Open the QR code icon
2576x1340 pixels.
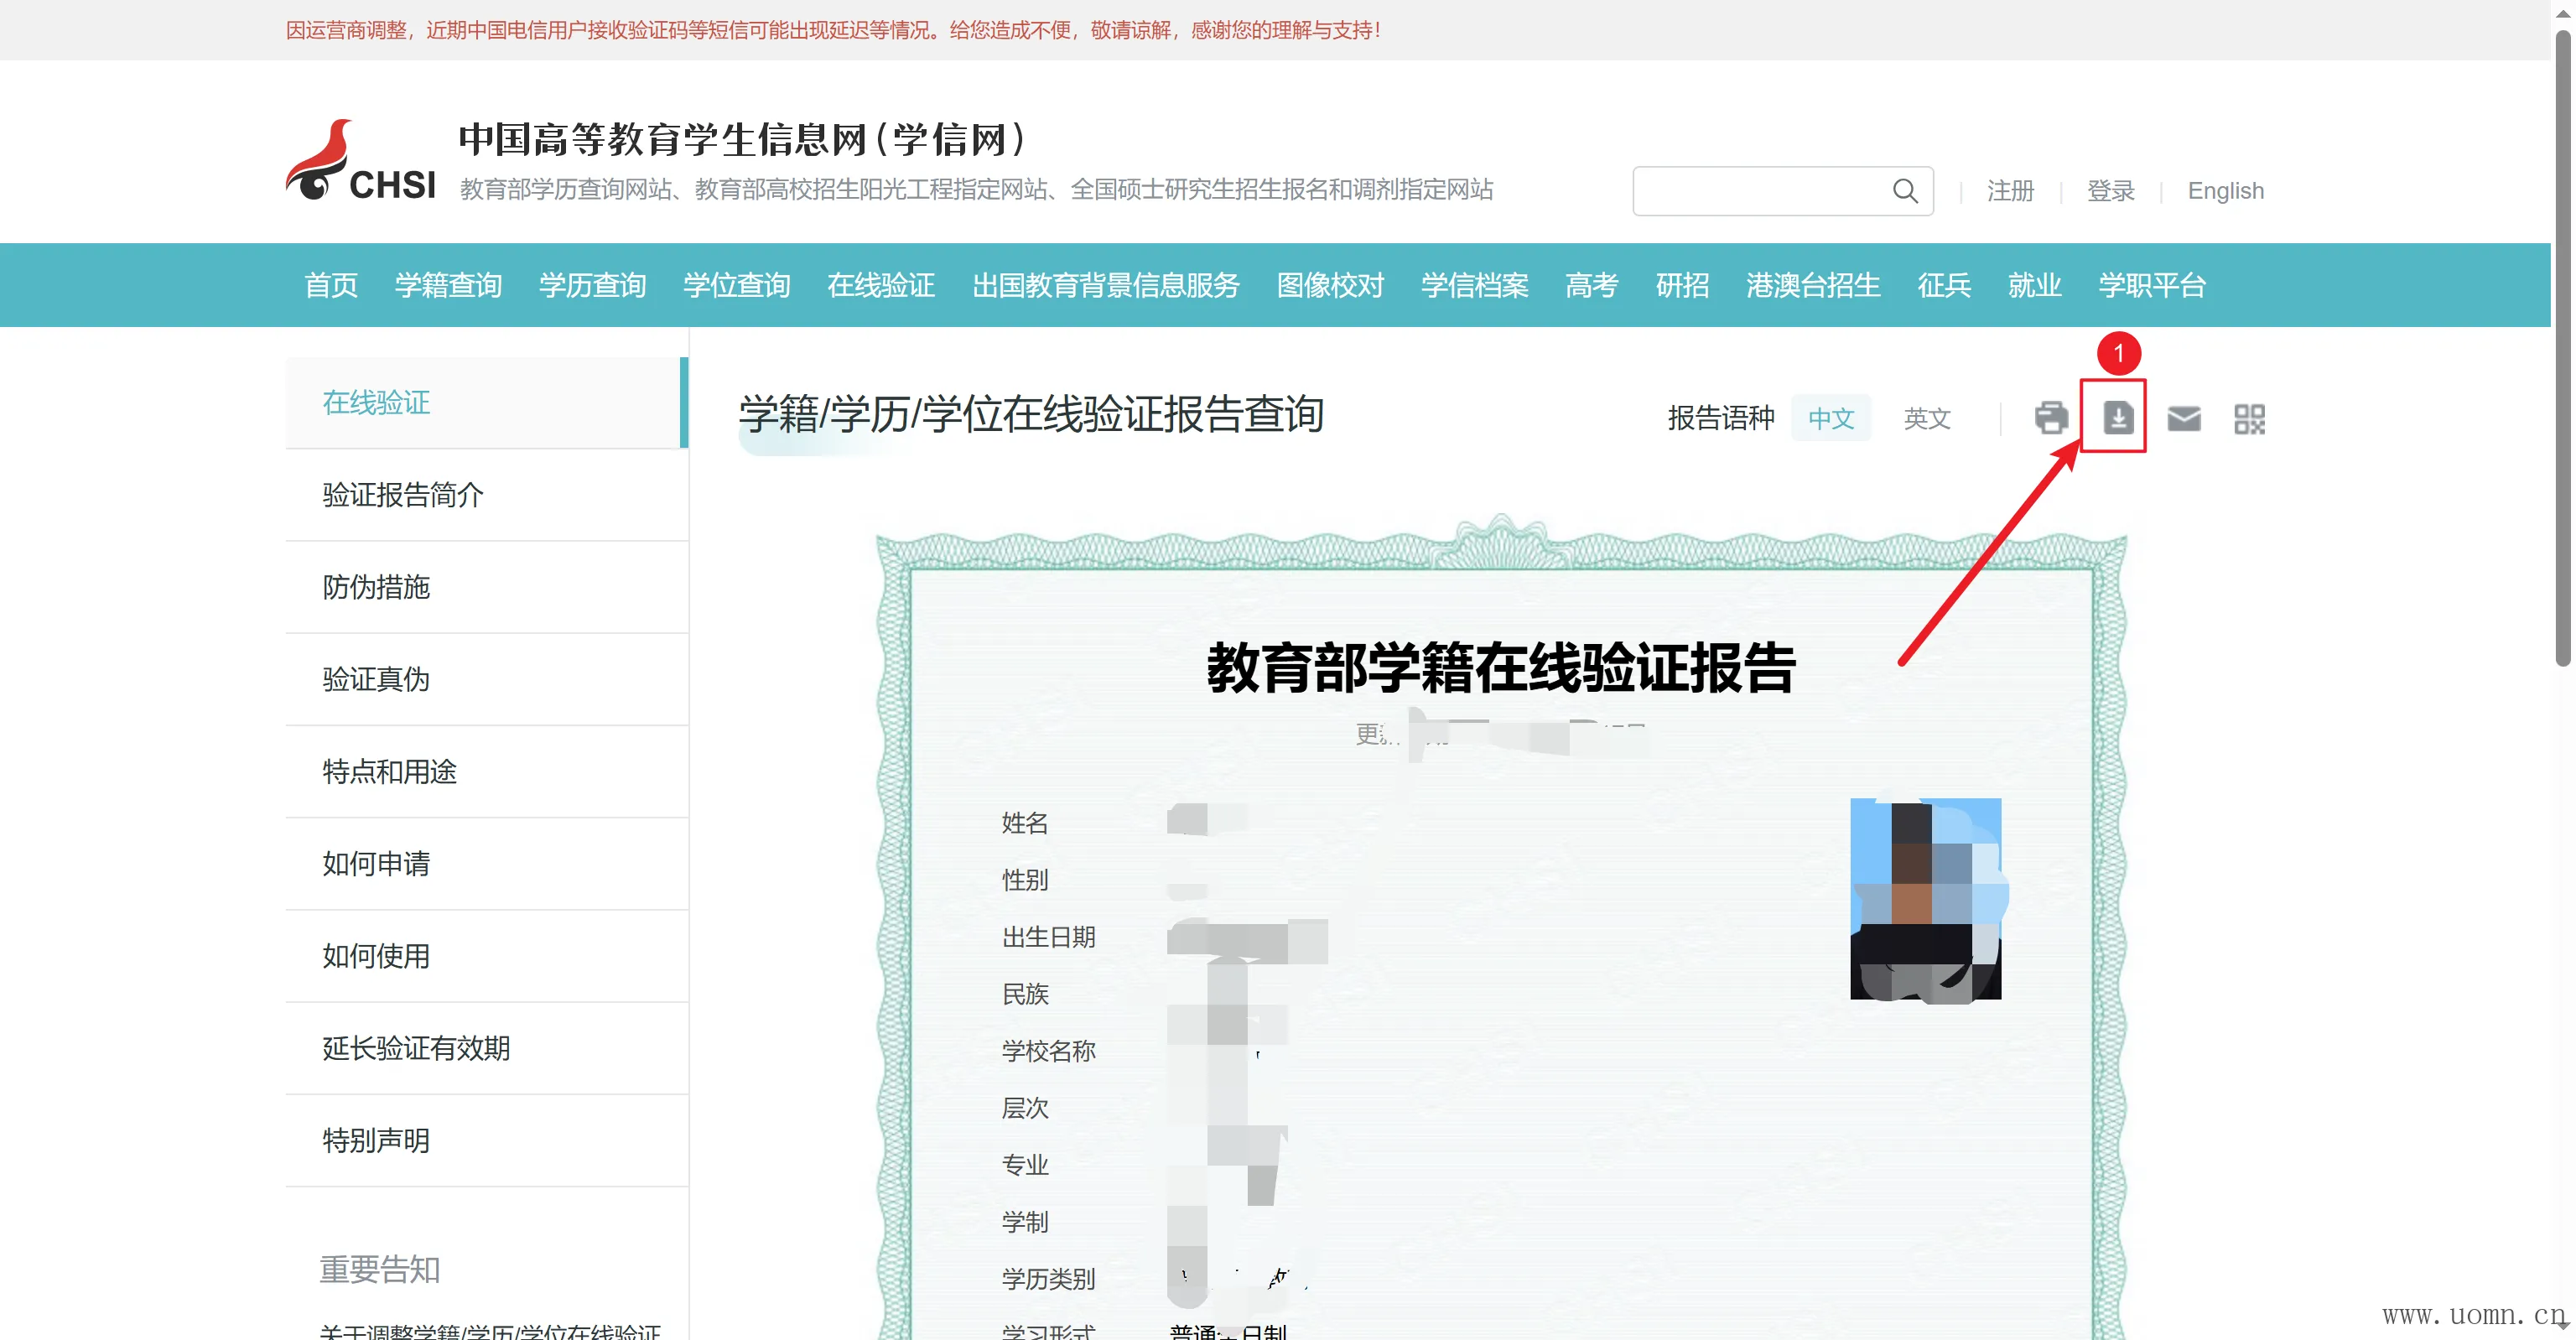tap(2249, 418)
